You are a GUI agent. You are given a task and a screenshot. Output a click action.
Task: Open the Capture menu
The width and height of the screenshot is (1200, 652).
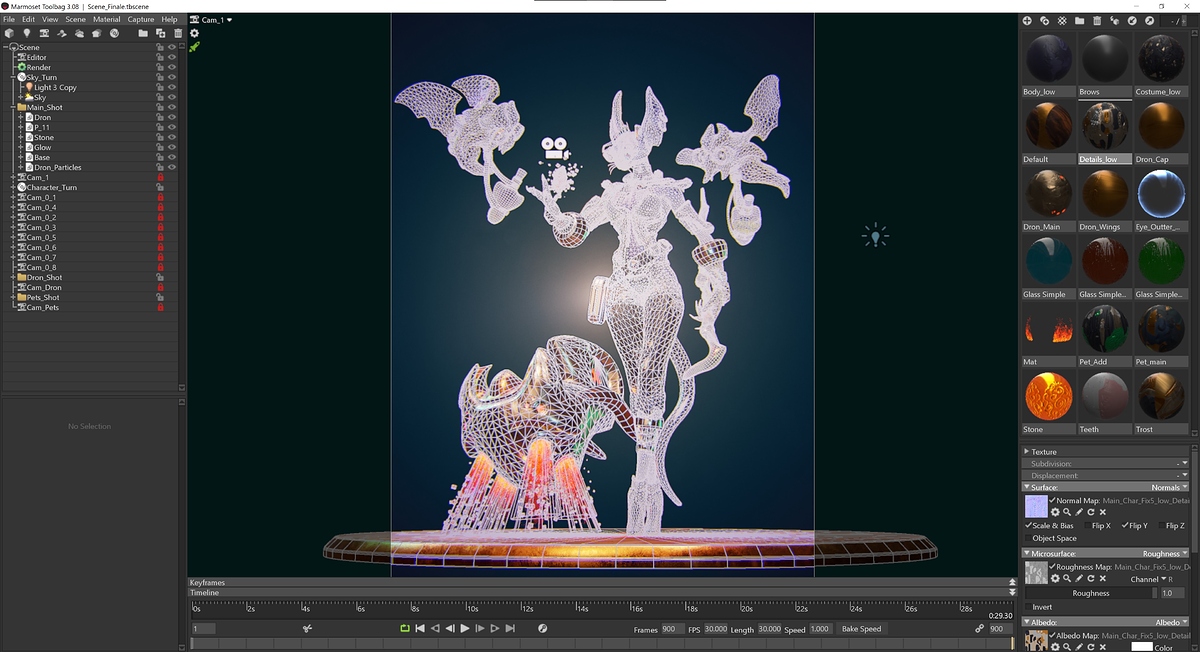(141, 19)
